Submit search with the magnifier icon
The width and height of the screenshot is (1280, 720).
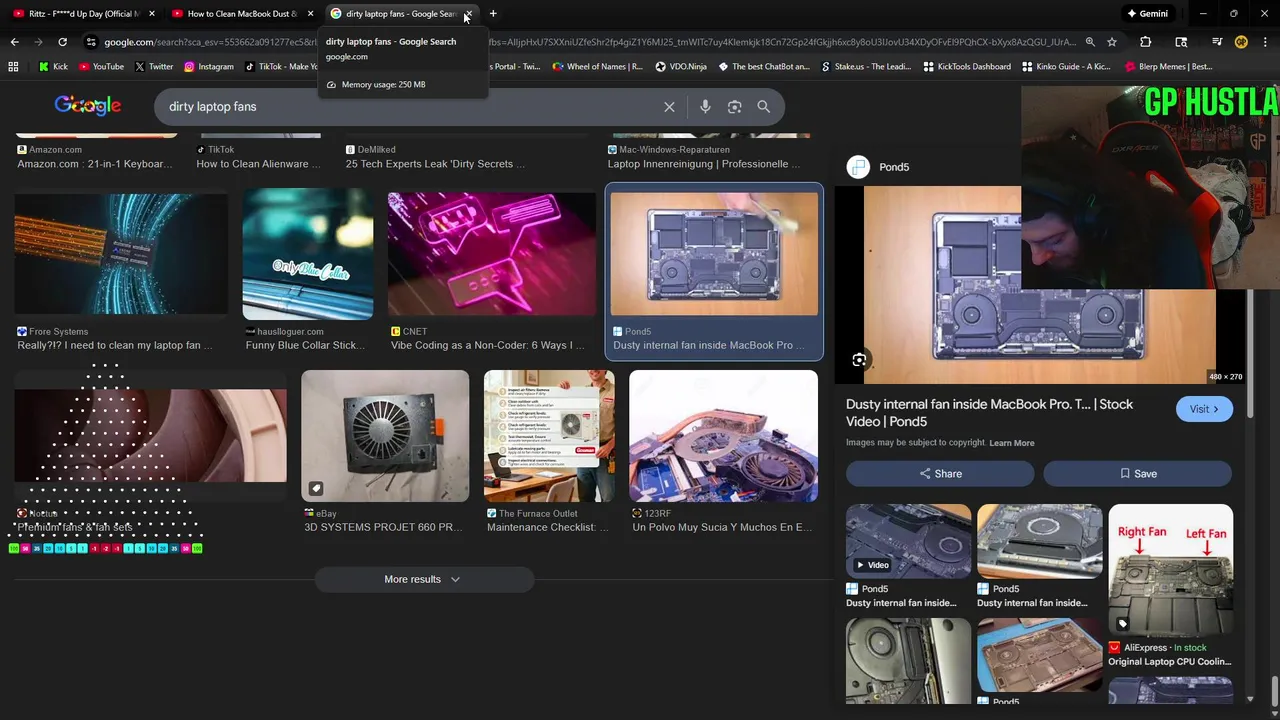point(764,107)
